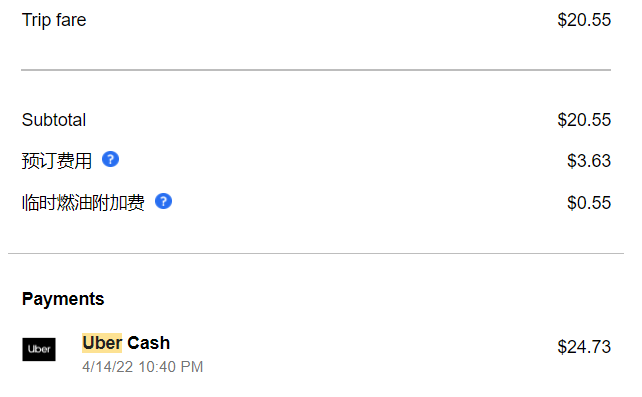This screenshot has height=397, width=642.
Task: Click the word Cash in Uber Cash
Action: (149, 343)
